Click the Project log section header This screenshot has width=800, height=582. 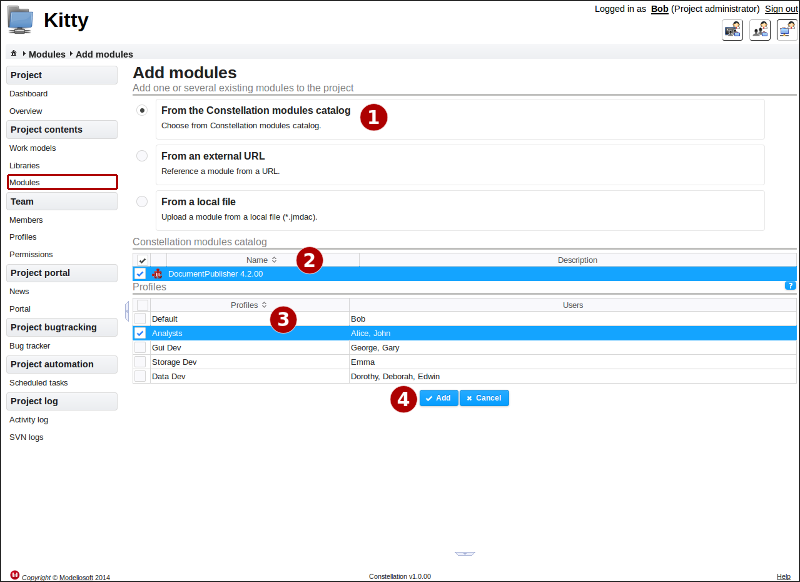(x=62, y=401)
